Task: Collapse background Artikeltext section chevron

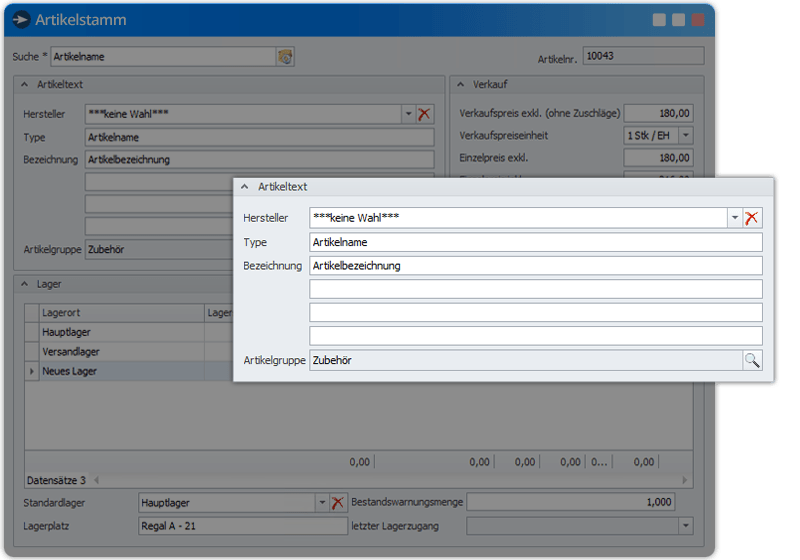Action: coord(24,85)
